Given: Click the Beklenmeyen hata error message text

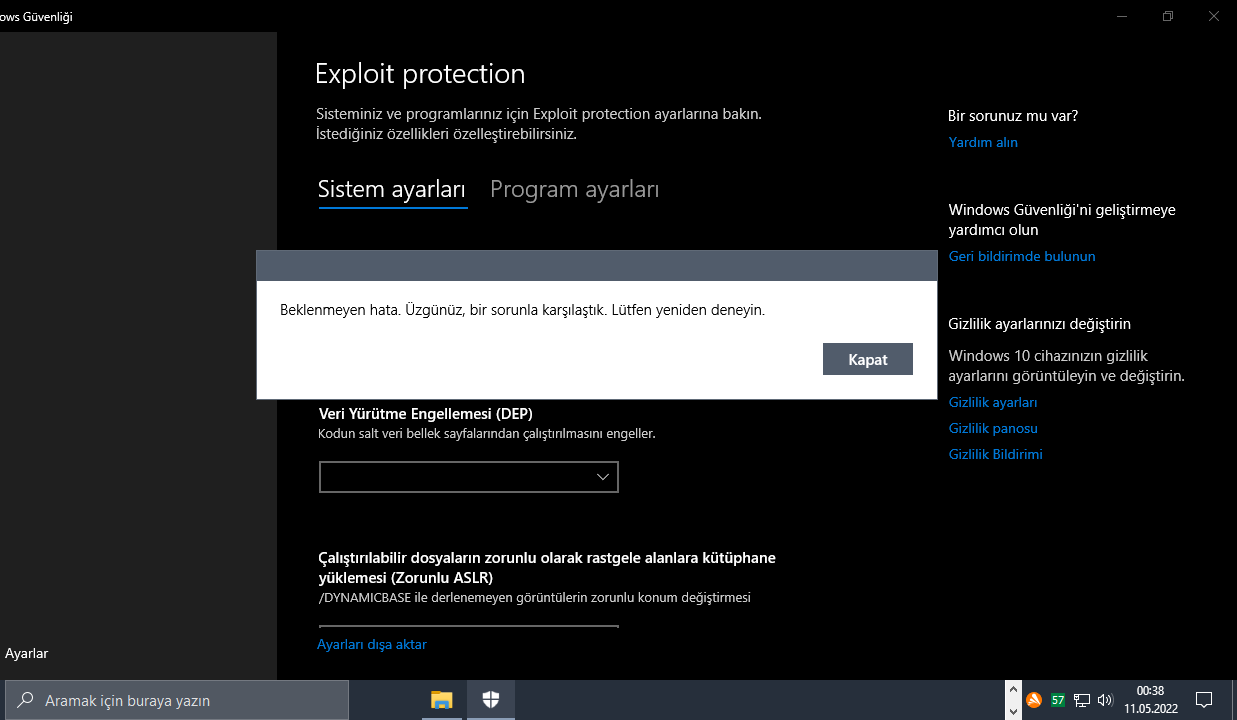Looking at the screenshot, I should click(522, 310).
